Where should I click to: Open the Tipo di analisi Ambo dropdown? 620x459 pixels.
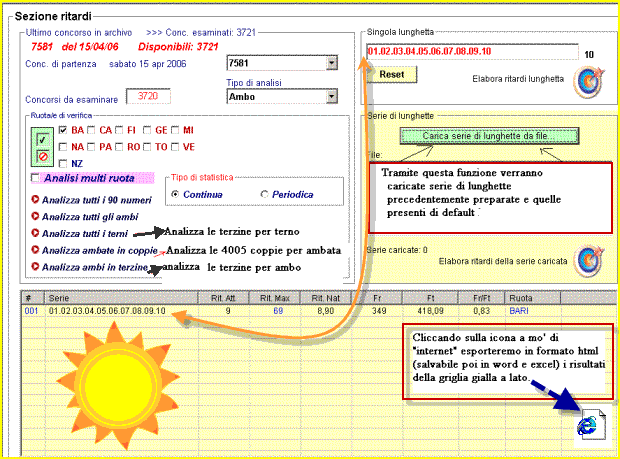(x=332, y=96)
